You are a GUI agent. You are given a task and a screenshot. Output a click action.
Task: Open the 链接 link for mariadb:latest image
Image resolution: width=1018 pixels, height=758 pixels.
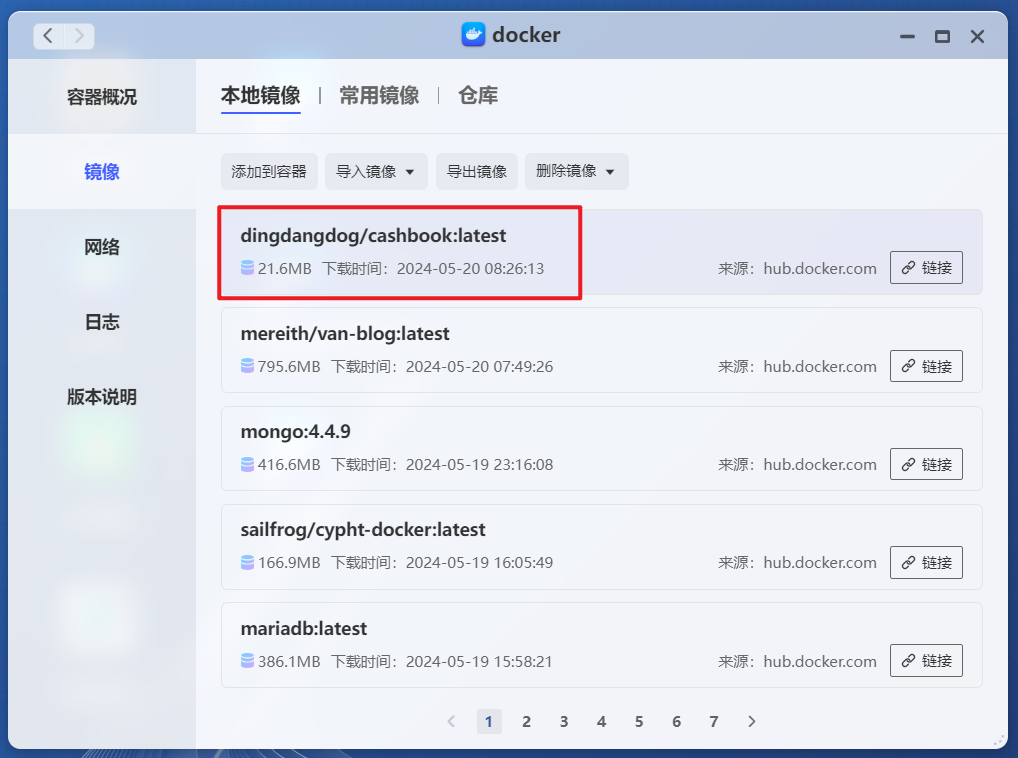pyautogui.click(x=926, y=661)
